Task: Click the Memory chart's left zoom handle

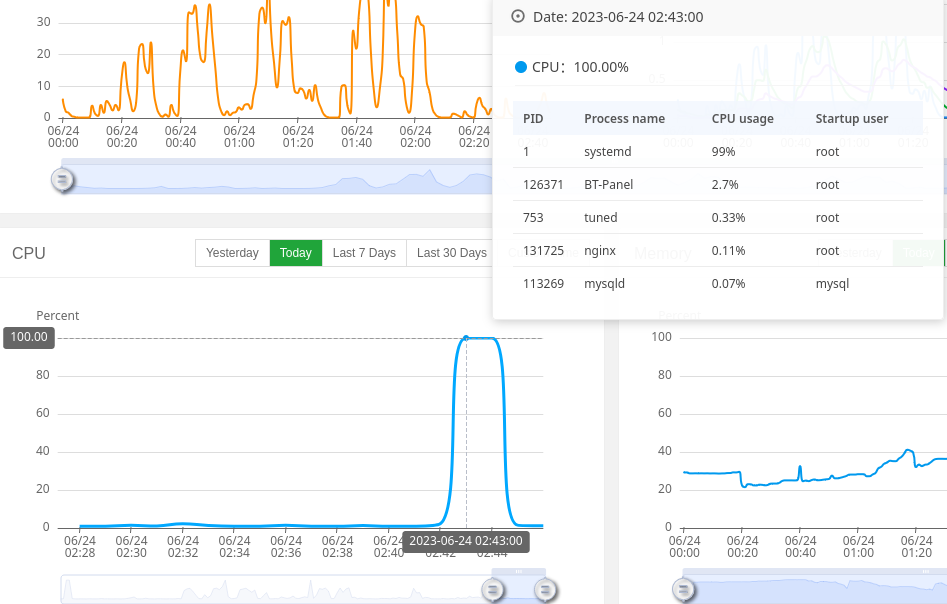Action: (683, 590)
